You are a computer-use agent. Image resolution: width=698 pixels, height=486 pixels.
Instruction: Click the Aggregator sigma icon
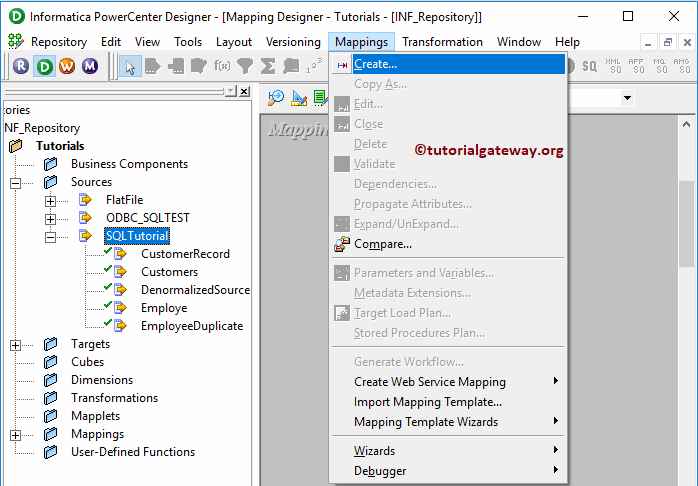coord(268,66)
